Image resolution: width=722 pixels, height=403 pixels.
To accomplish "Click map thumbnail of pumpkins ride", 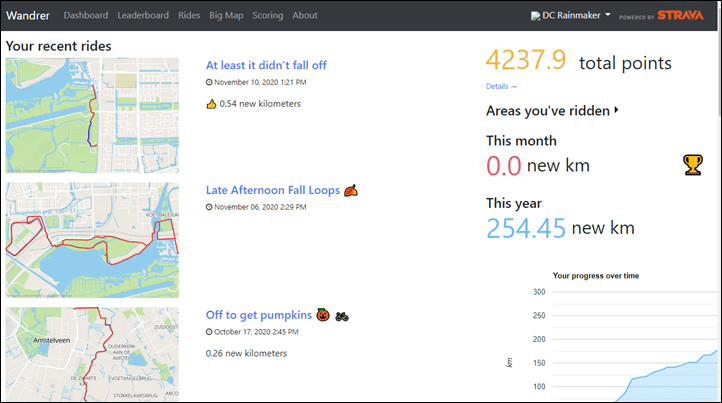I will pos(92,354).
